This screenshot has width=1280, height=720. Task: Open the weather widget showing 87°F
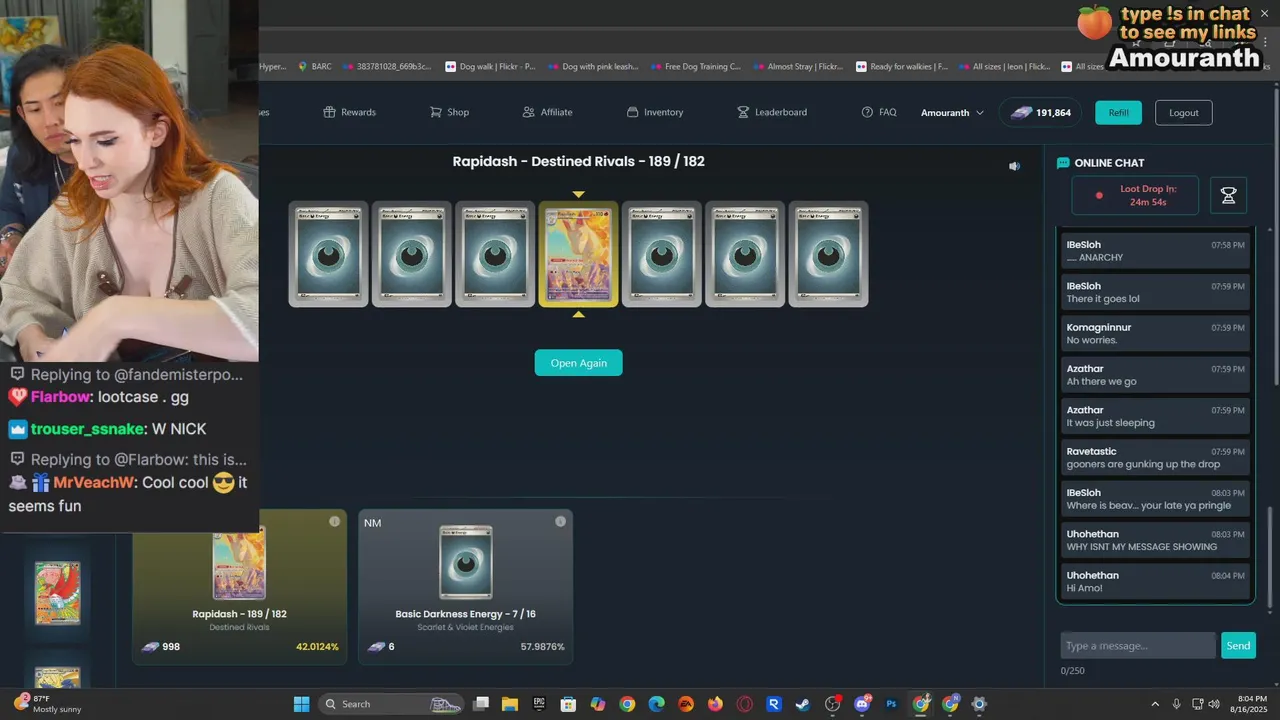coord(47,703)
